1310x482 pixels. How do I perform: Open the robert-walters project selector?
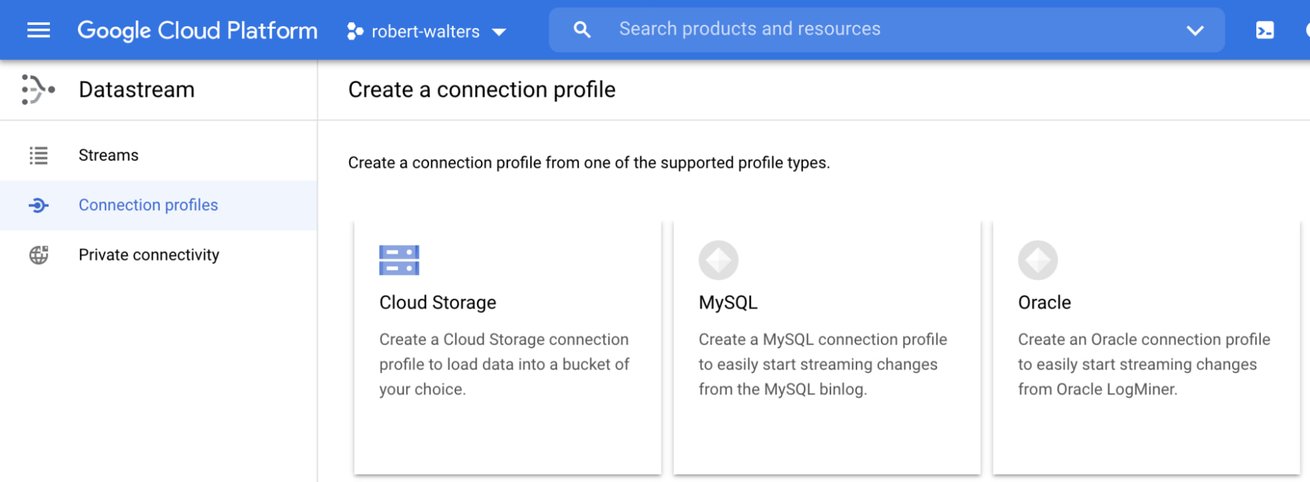(x=427, y=31)
